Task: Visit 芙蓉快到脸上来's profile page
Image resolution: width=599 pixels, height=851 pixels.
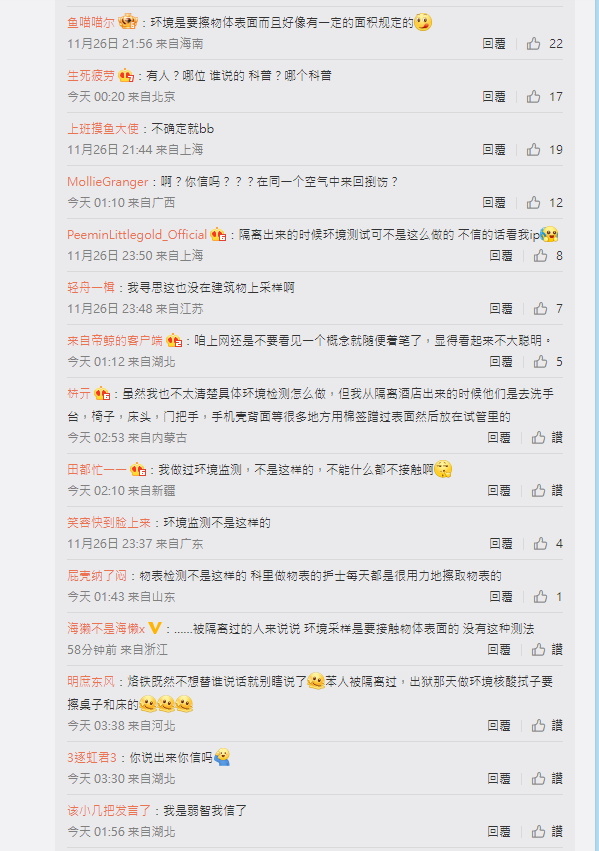Action: [x=109, y=523]
